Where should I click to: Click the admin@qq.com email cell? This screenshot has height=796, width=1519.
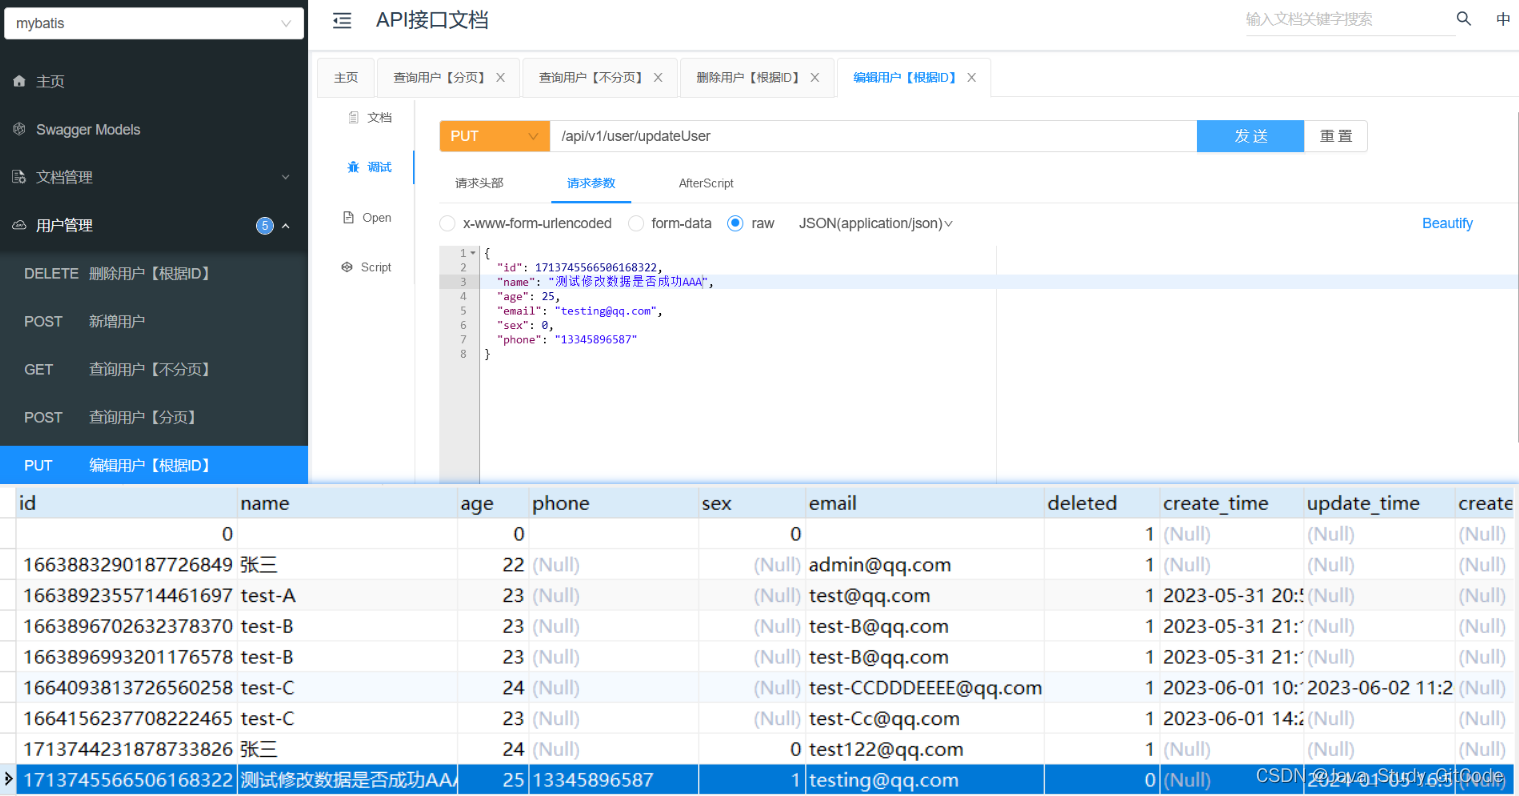pyautogui.click(x=925, y=565)
